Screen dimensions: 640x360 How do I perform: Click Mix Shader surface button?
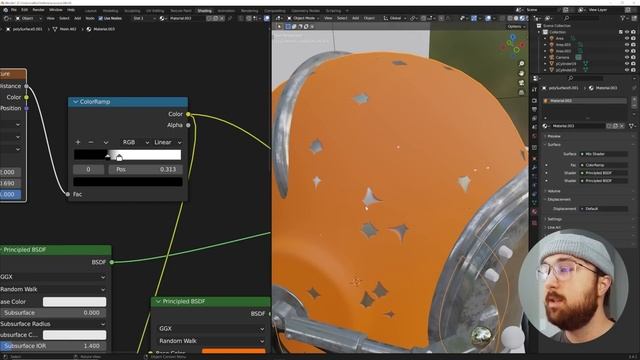coord(604,154)
